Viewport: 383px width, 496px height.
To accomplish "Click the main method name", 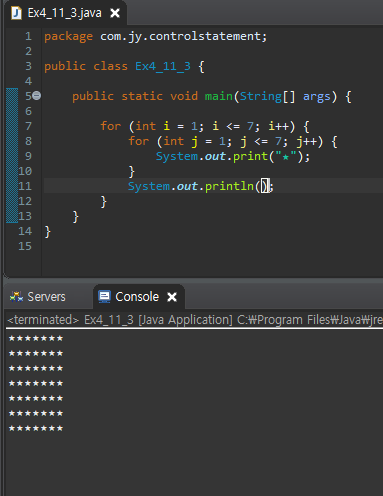I will (x=219, y=96).
